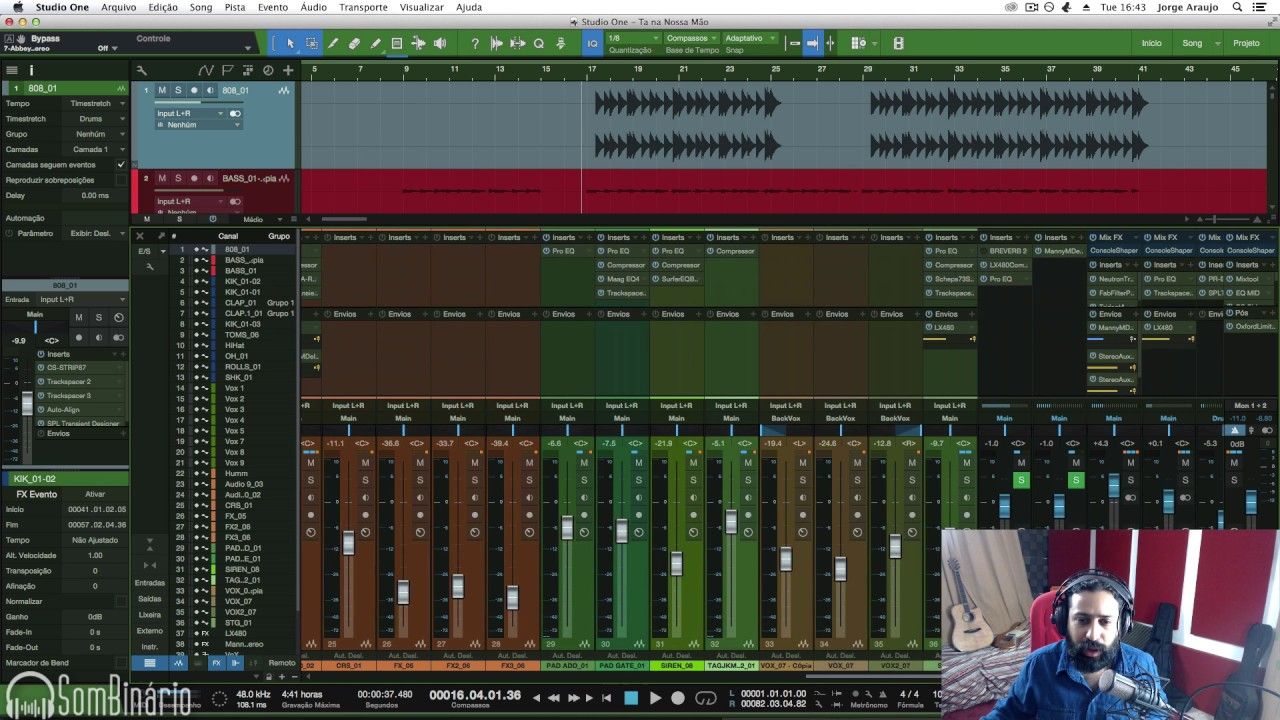Screen dimensions: 1280x720
Task: Select the Arrow tool in the toolbar
Action: [290, 43]
